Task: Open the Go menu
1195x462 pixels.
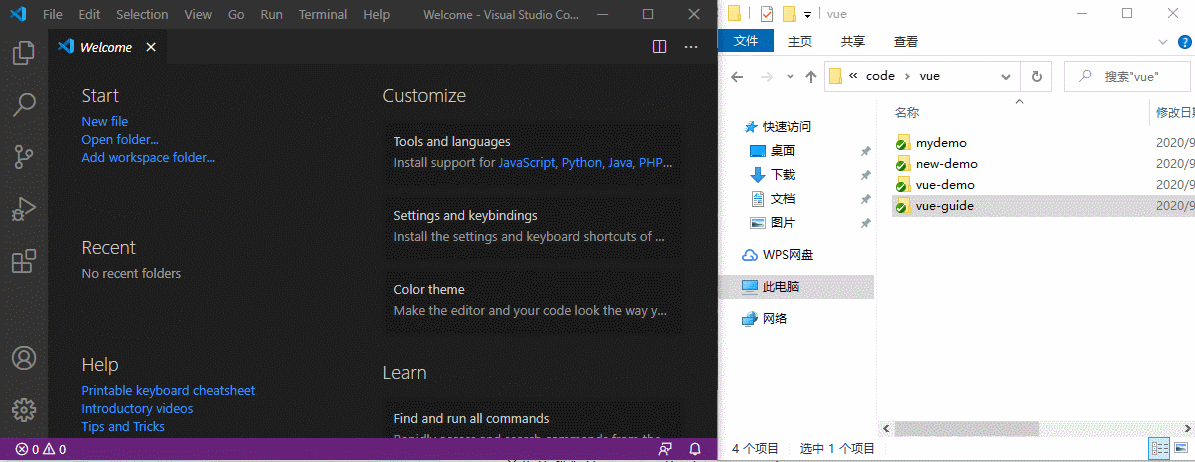Action: coord(236,14)
